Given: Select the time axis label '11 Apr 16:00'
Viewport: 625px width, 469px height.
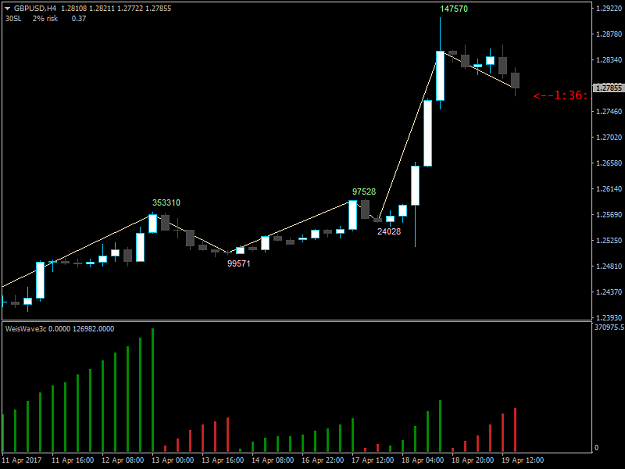Looking at the screenshot, I should (73, 460).
